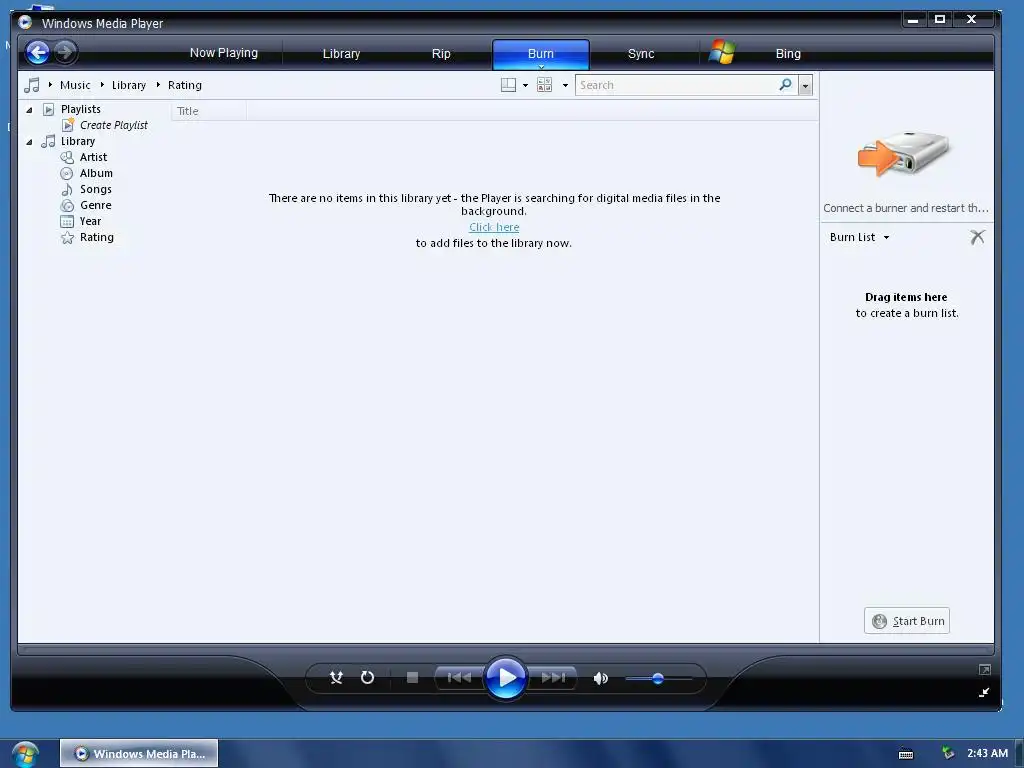The width and height of the screenshot is (1024, 768).
Task: Switch to compact mode
Action: pyautogui.click(x=984, y=692)
